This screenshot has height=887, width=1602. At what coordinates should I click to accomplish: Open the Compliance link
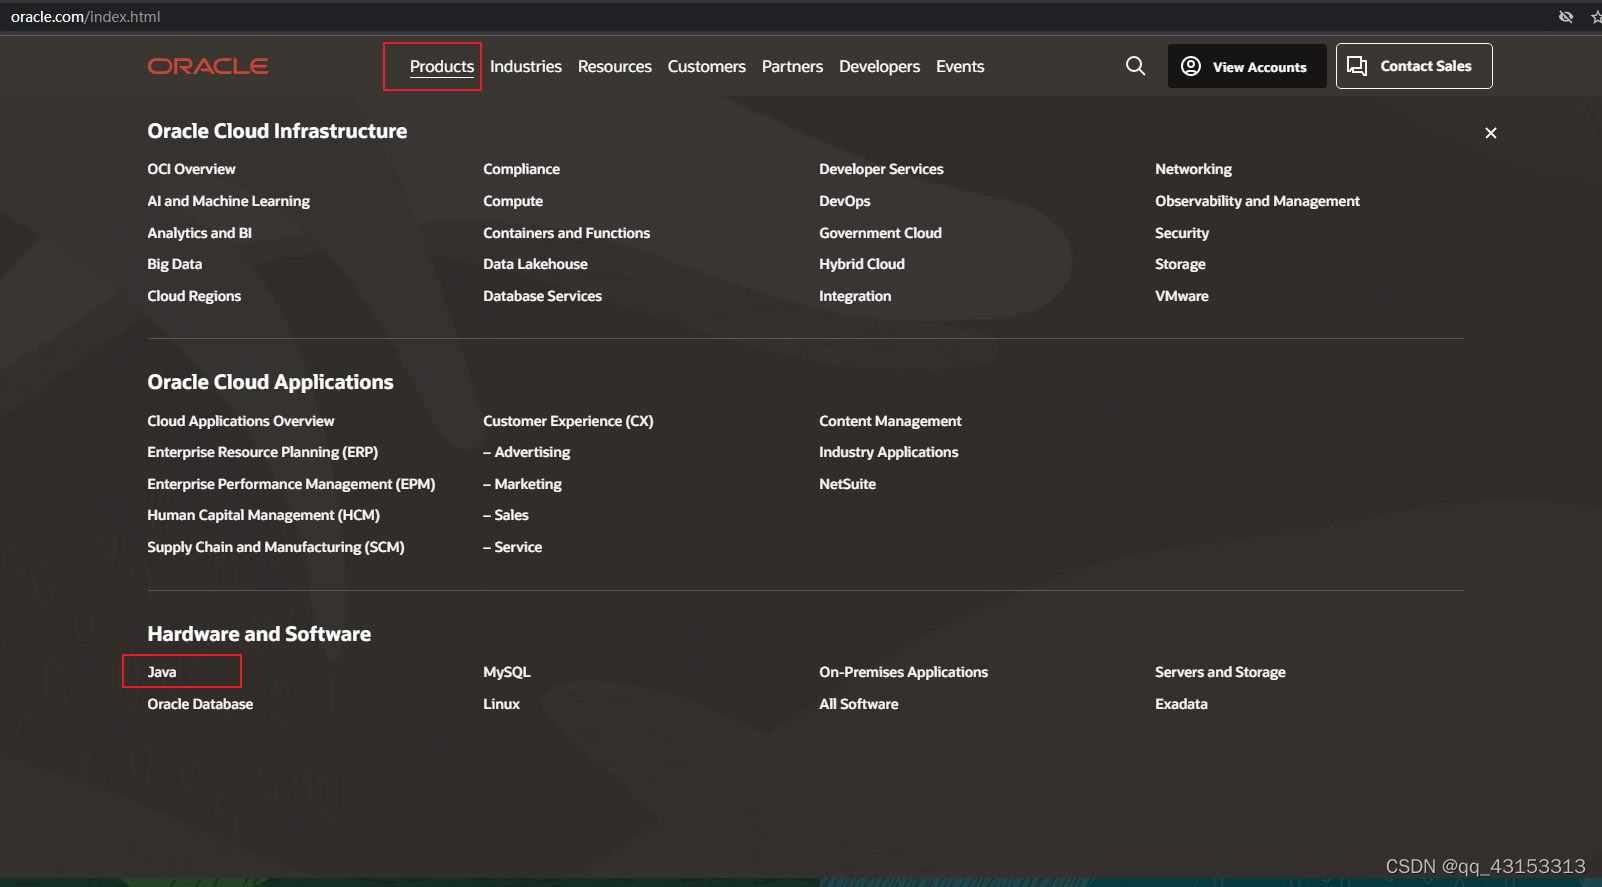(521, 169)
